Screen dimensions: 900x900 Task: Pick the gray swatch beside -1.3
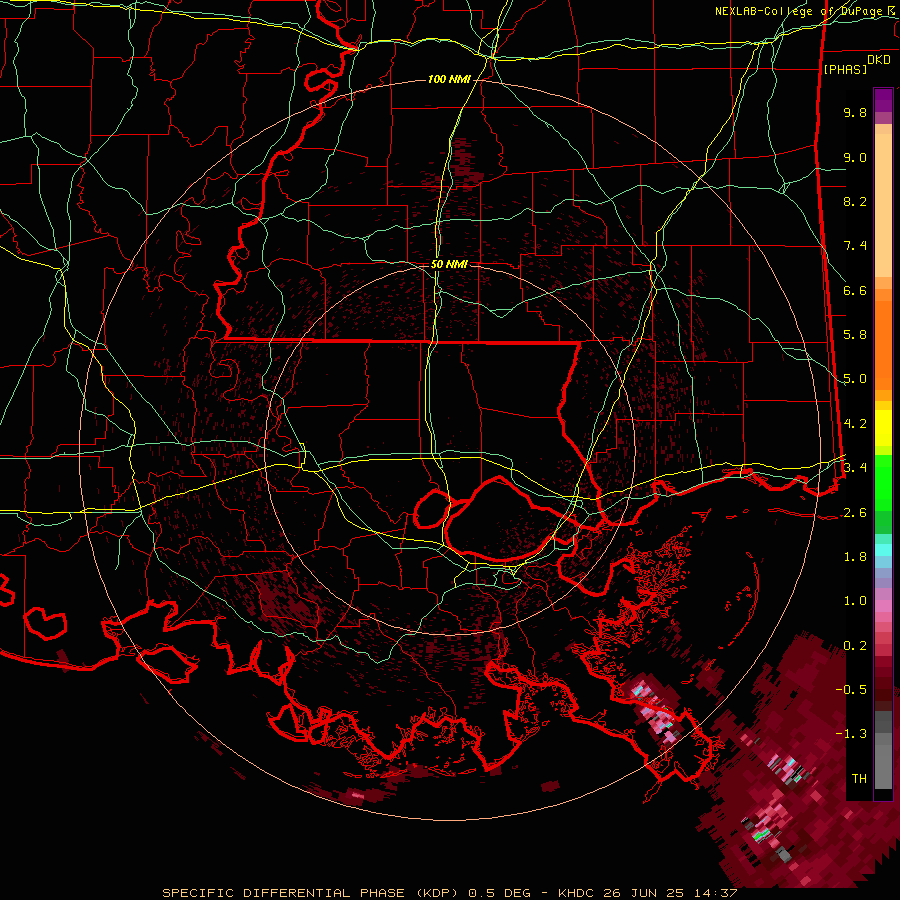click(x=883, y=739)
